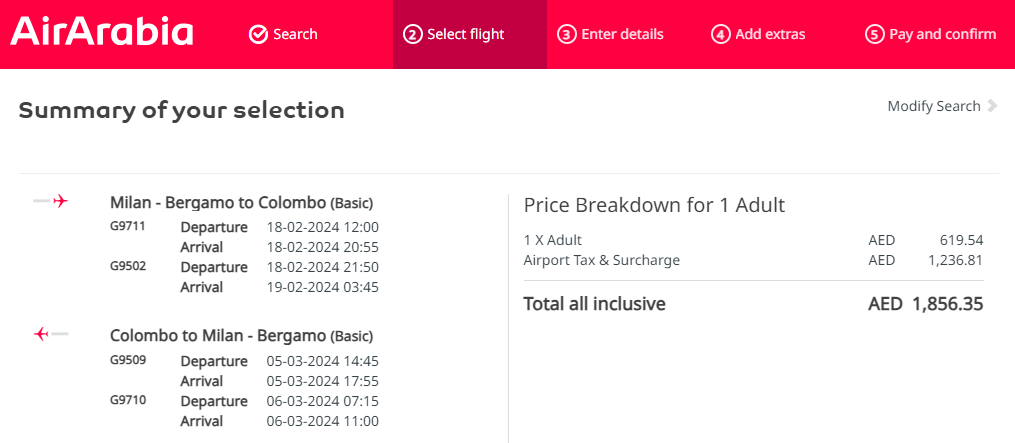This screenshot has width=1015, height=443.
Task: Jump to the Pay and confirm step
Action: [x=931, y=34]
